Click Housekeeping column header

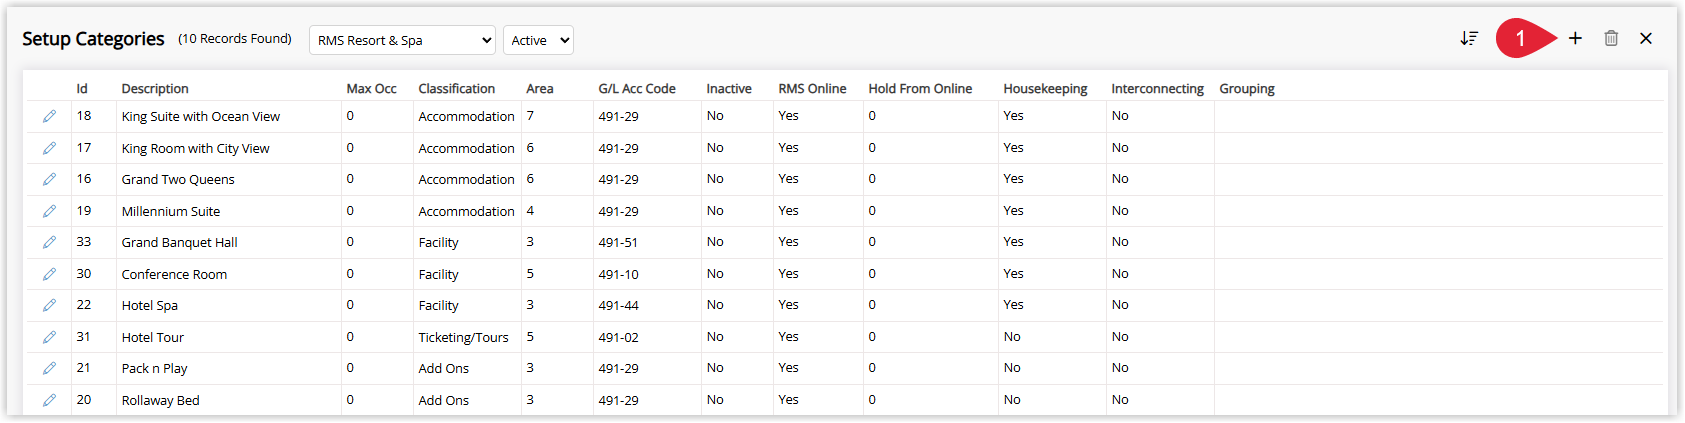[x=1045, y=89]
